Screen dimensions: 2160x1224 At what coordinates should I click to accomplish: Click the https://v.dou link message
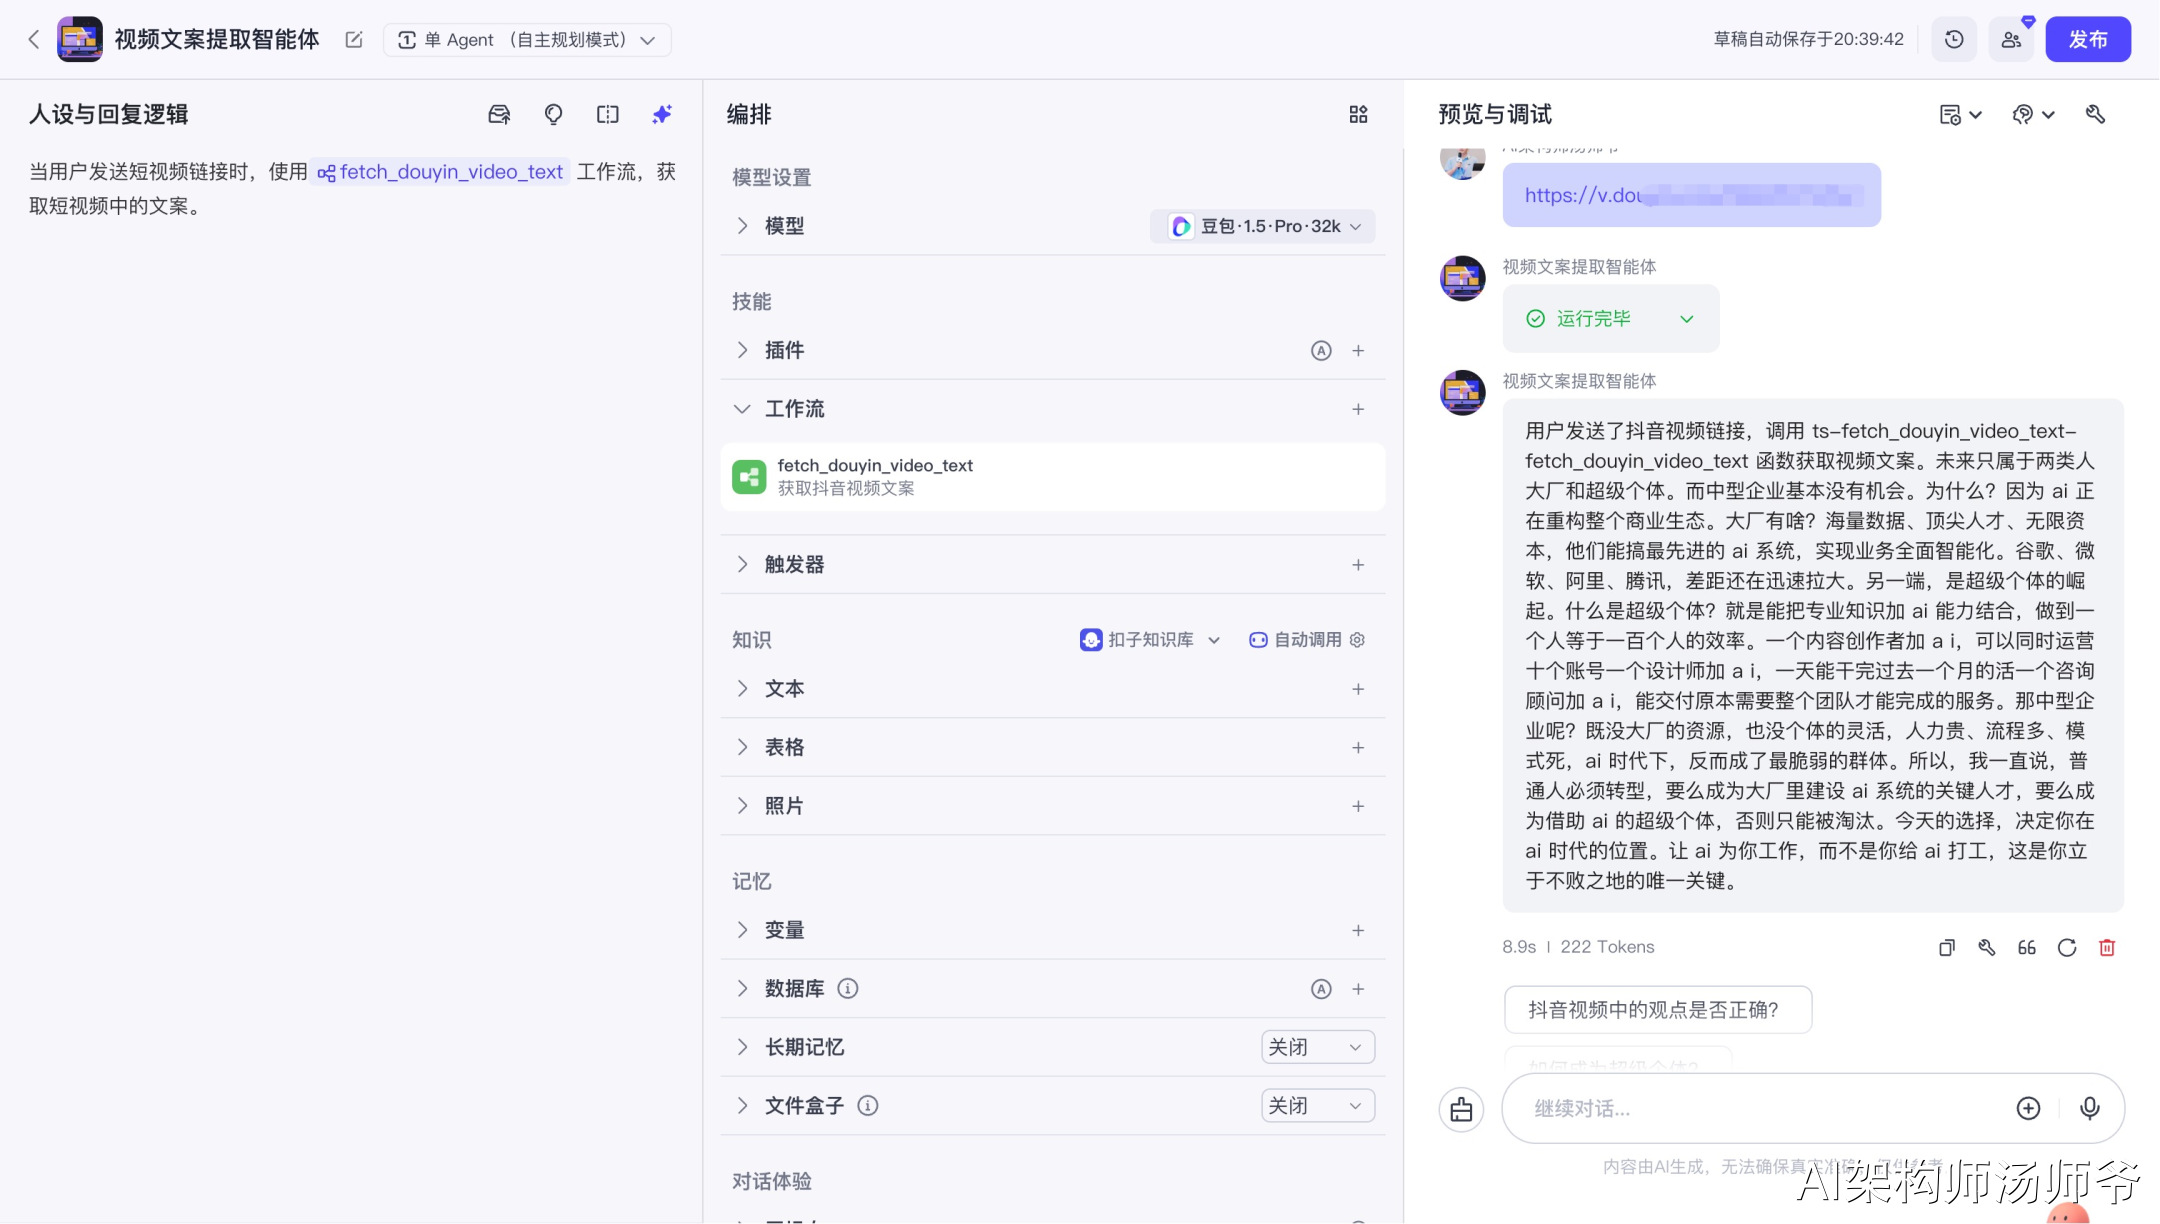[x=1691, y=195]
